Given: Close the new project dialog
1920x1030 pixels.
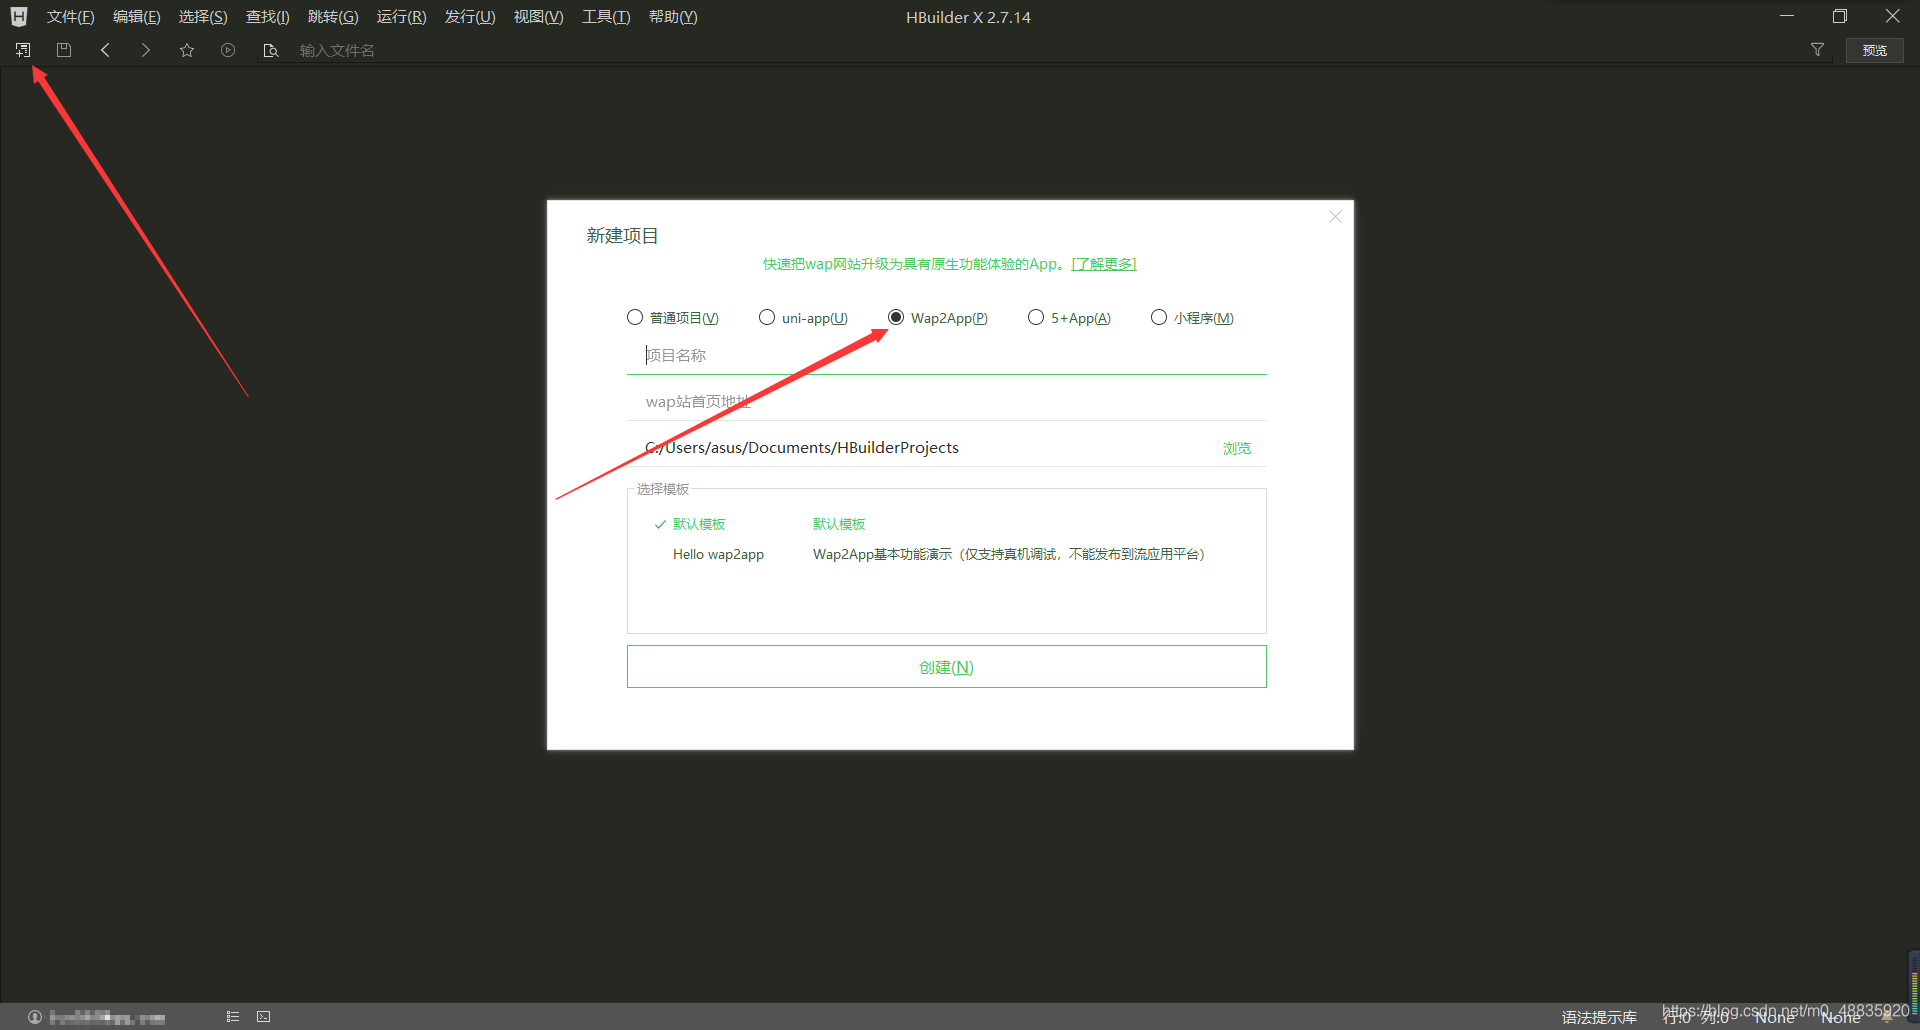Looking at the screenshot, I should tap(1335, 217).
